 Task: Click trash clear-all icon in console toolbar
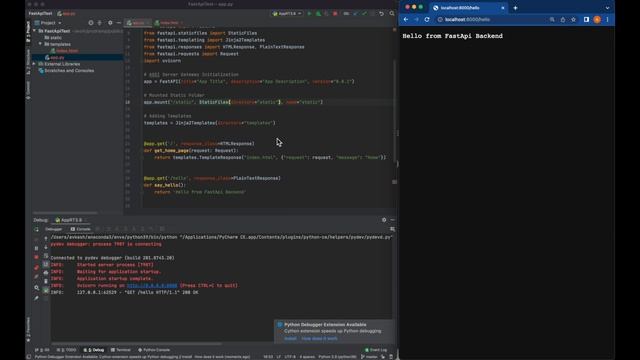[x=46, y=281]
